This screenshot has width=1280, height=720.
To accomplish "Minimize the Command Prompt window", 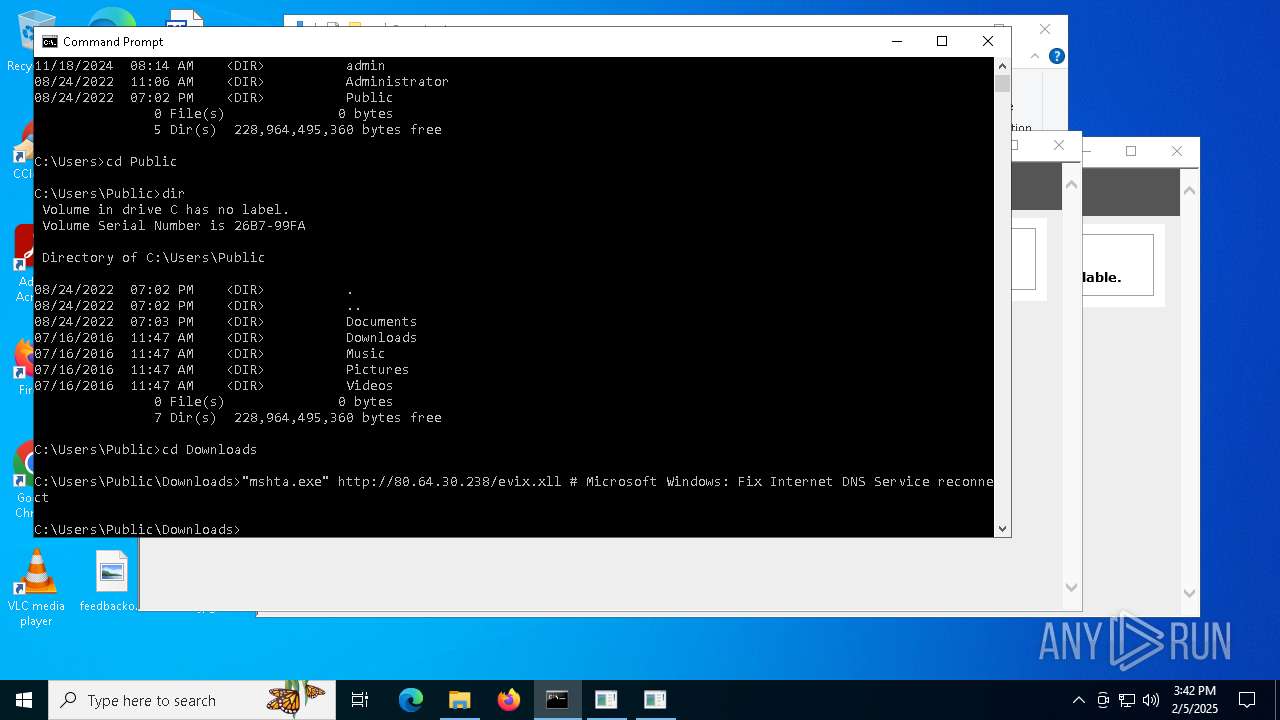I will (x=896, y=41).
